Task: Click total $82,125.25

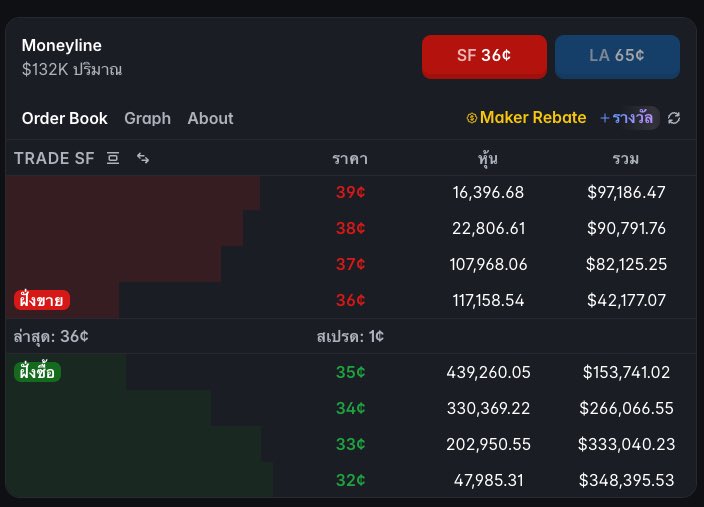Action: click(626, 264)
